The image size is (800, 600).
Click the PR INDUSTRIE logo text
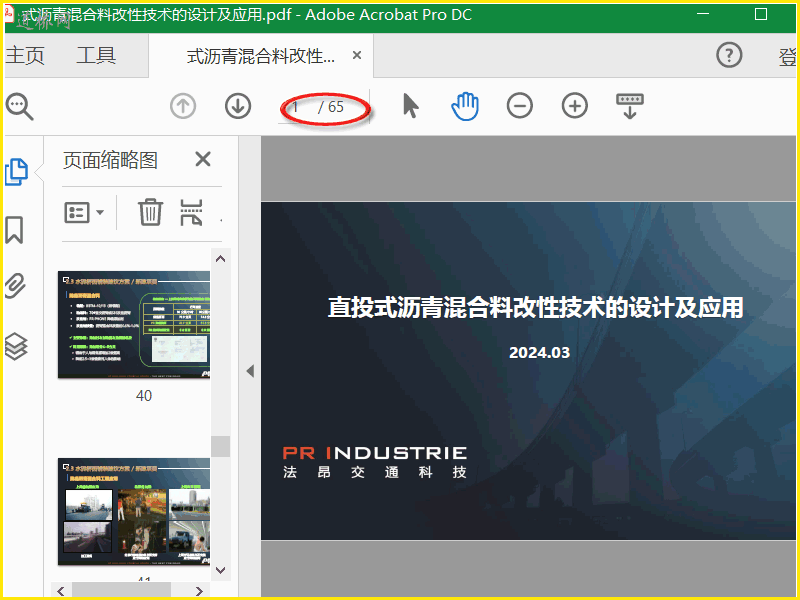click(374, 453)
